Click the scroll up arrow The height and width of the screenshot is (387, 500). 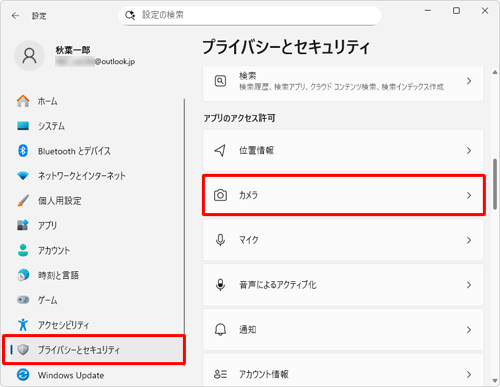pyautogui.click(x=495, y=72)
